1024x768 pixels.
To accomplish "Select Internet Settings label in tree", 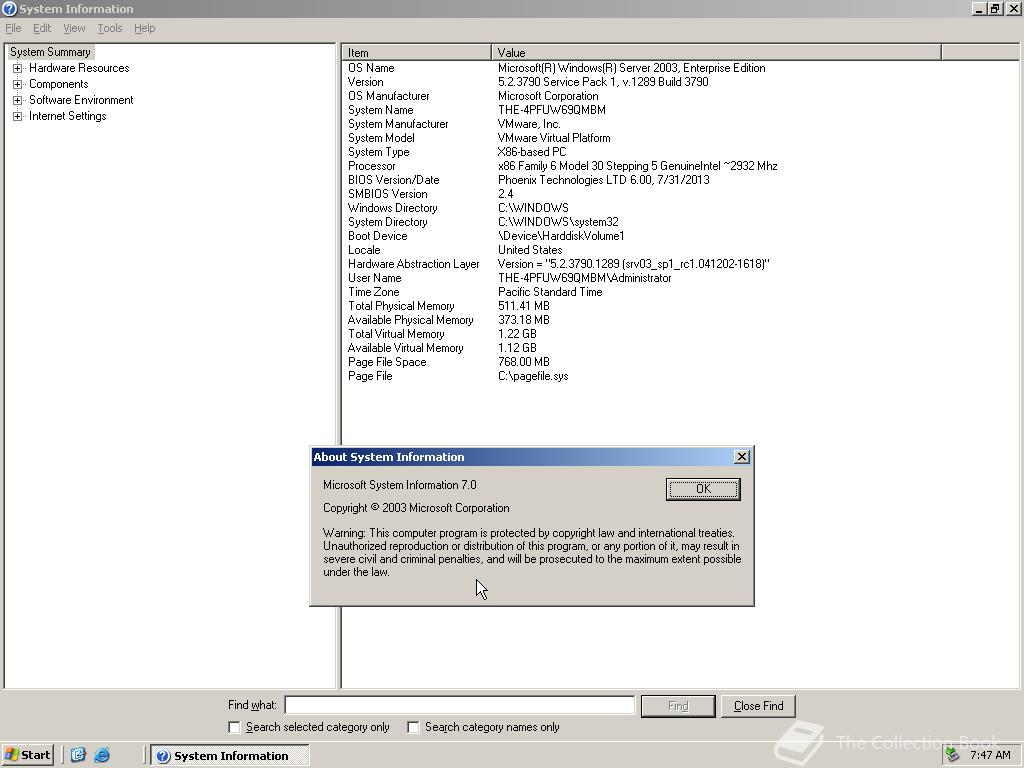I will tap(67, 116).
